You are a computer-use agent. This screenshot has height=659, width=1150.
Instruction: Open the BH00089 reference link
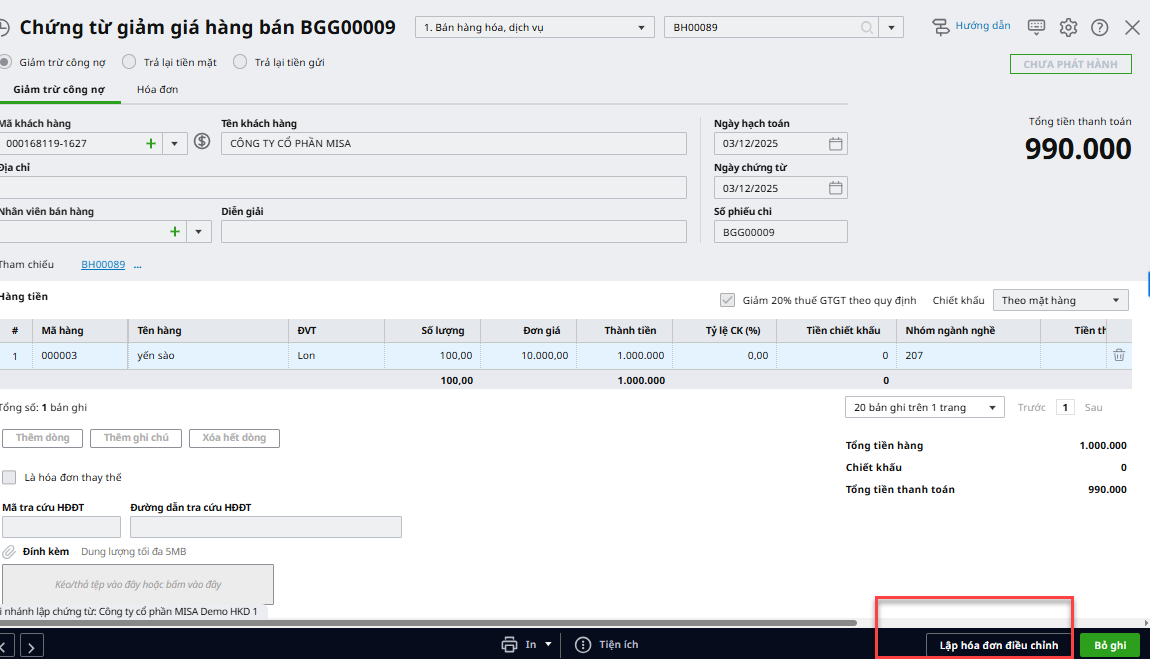[x=103, y=265]
